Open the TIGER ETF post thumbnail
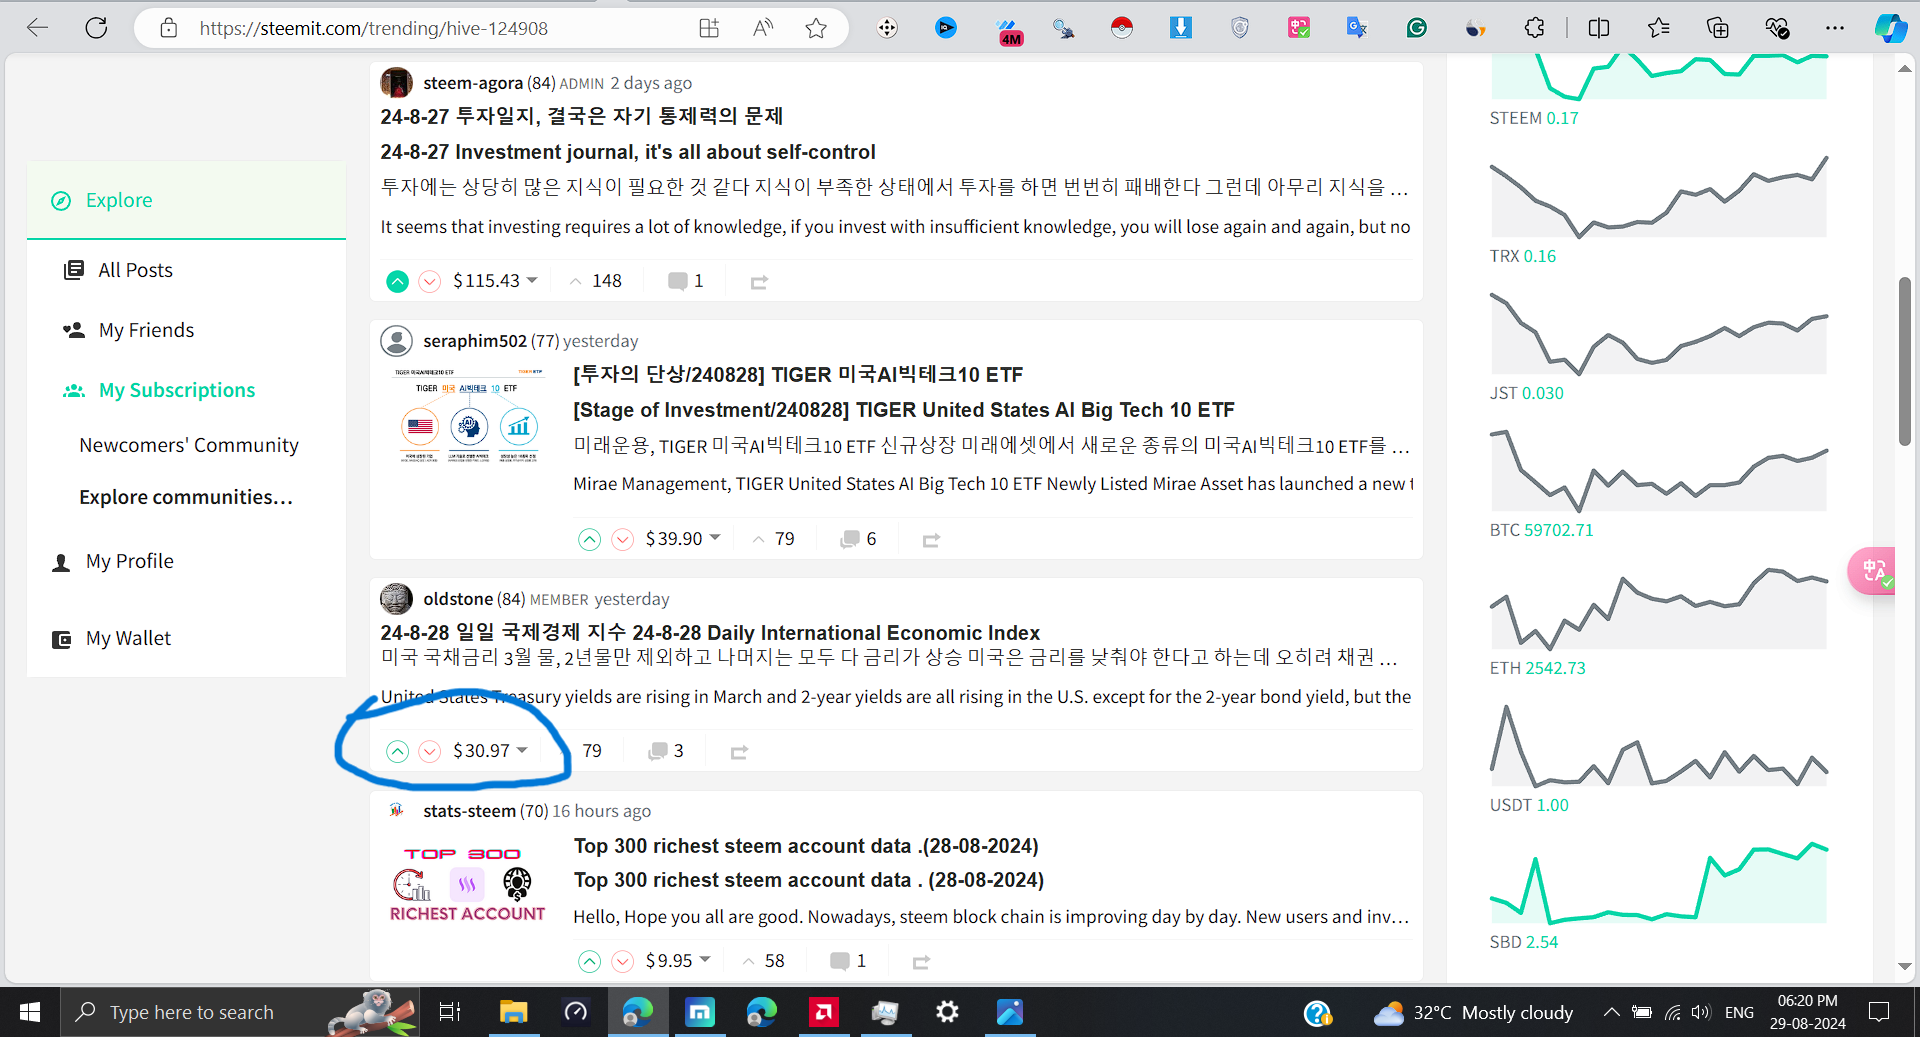The height and width of the screenshot is (1037, 1920). click(x=468, y=415)
